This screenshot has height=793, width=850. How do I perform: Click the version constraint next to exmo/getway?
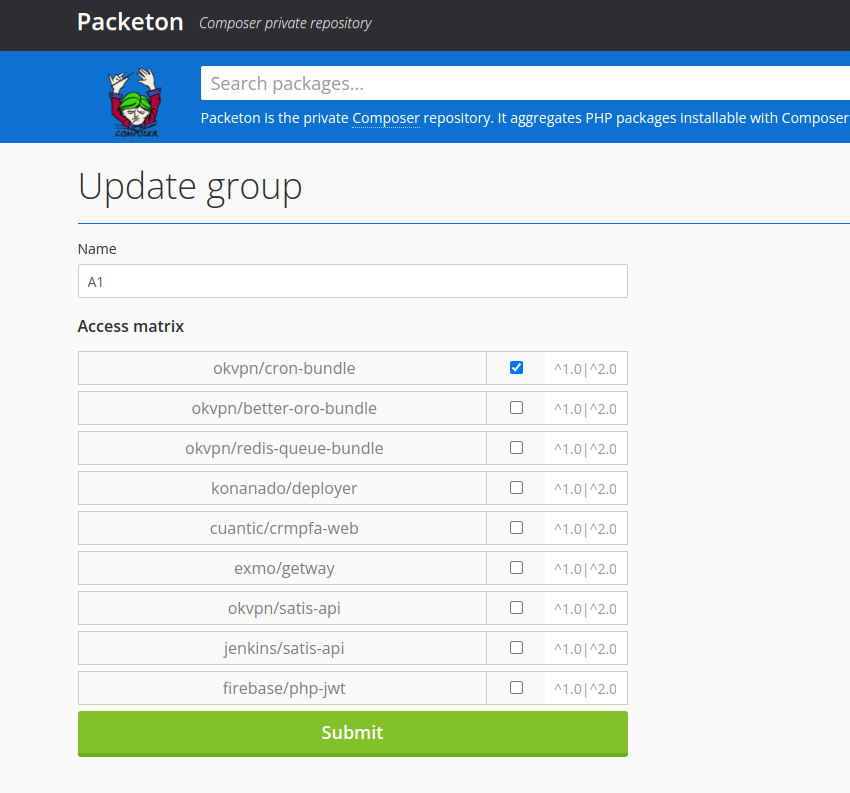tap(587, 568)
